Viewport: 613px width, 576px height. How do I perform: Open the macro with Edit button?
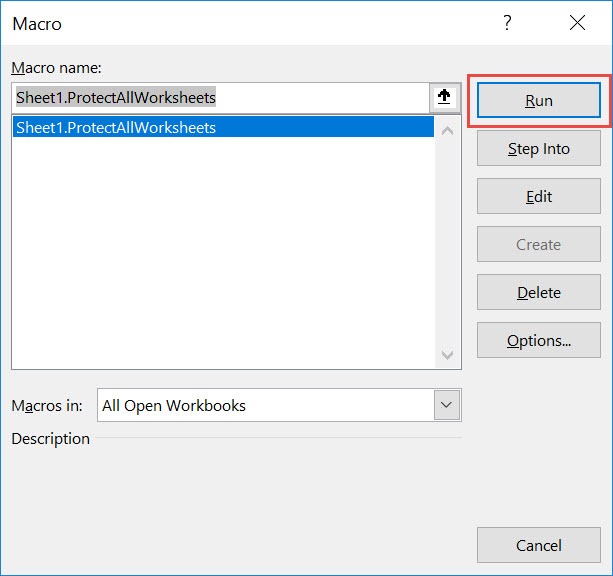[x=538, y=196]
